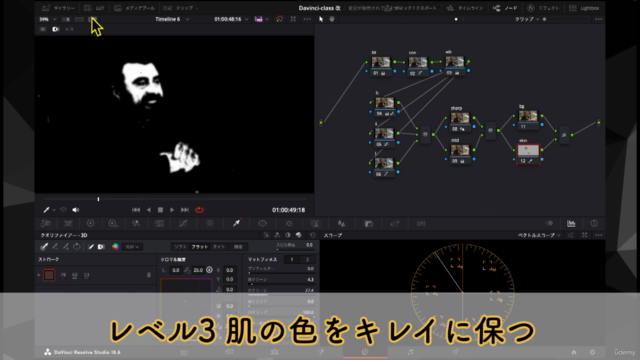640x360 pixels.
Task: Select the フラット falloff mode
Action: coord(200,247)
